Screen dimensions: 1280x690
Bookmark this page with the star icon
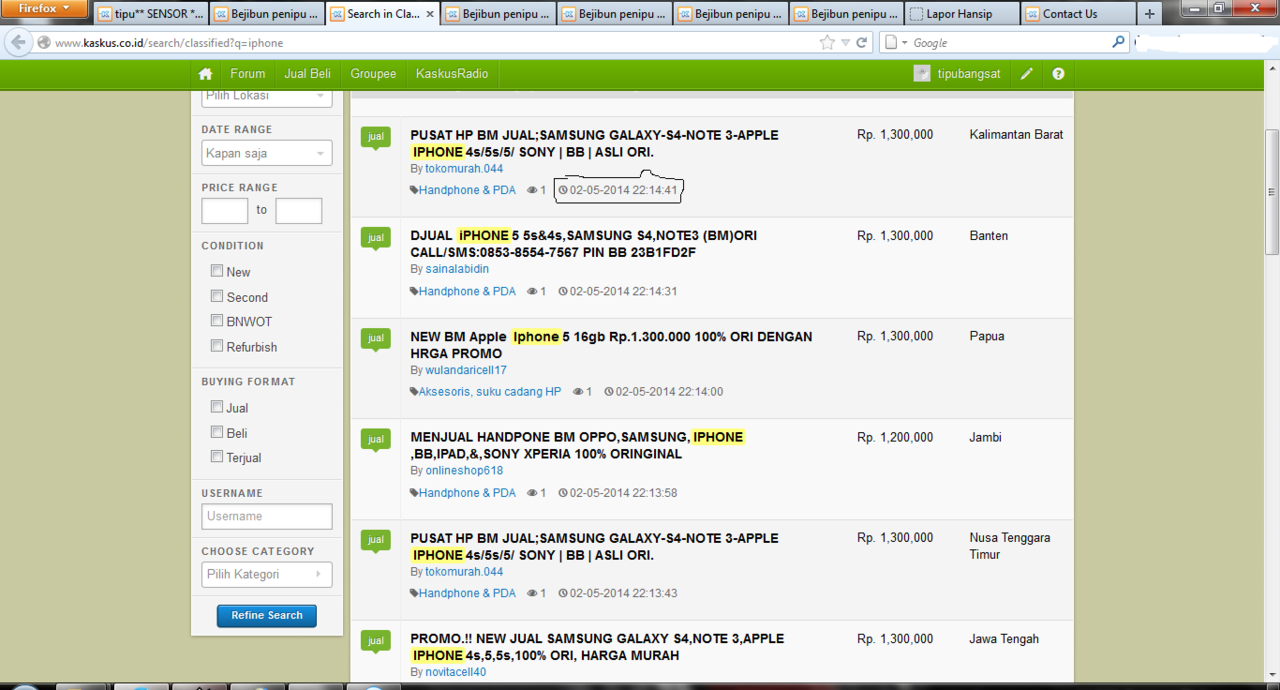(x=827, y=43)
